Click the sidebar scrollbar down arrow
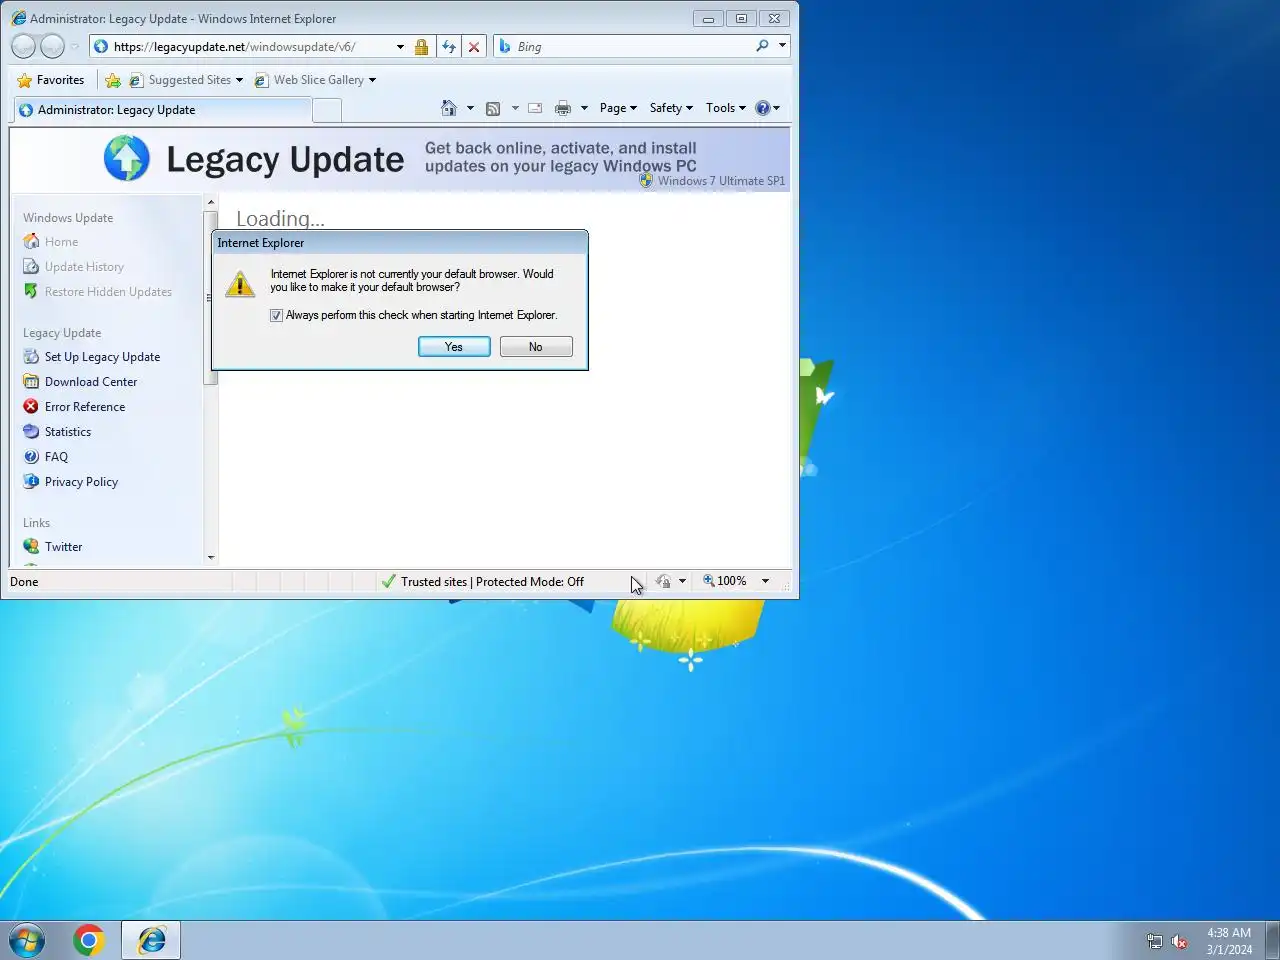Image resolution: width=1280 pixels, height=960 pixels. (211, 558)
